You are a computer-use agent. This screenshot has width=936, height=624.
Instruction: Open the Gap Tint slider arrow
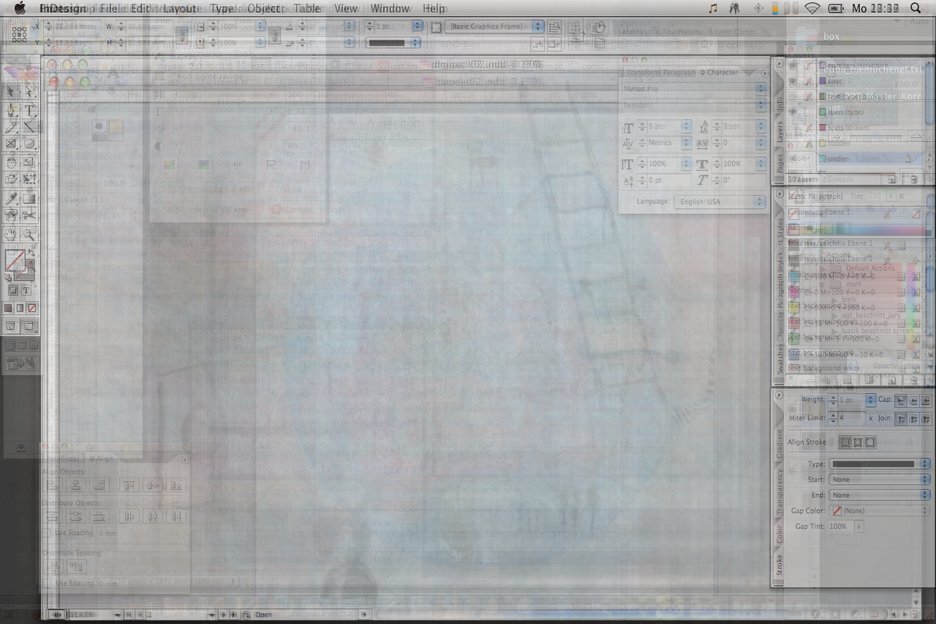(x=859, y=527)
